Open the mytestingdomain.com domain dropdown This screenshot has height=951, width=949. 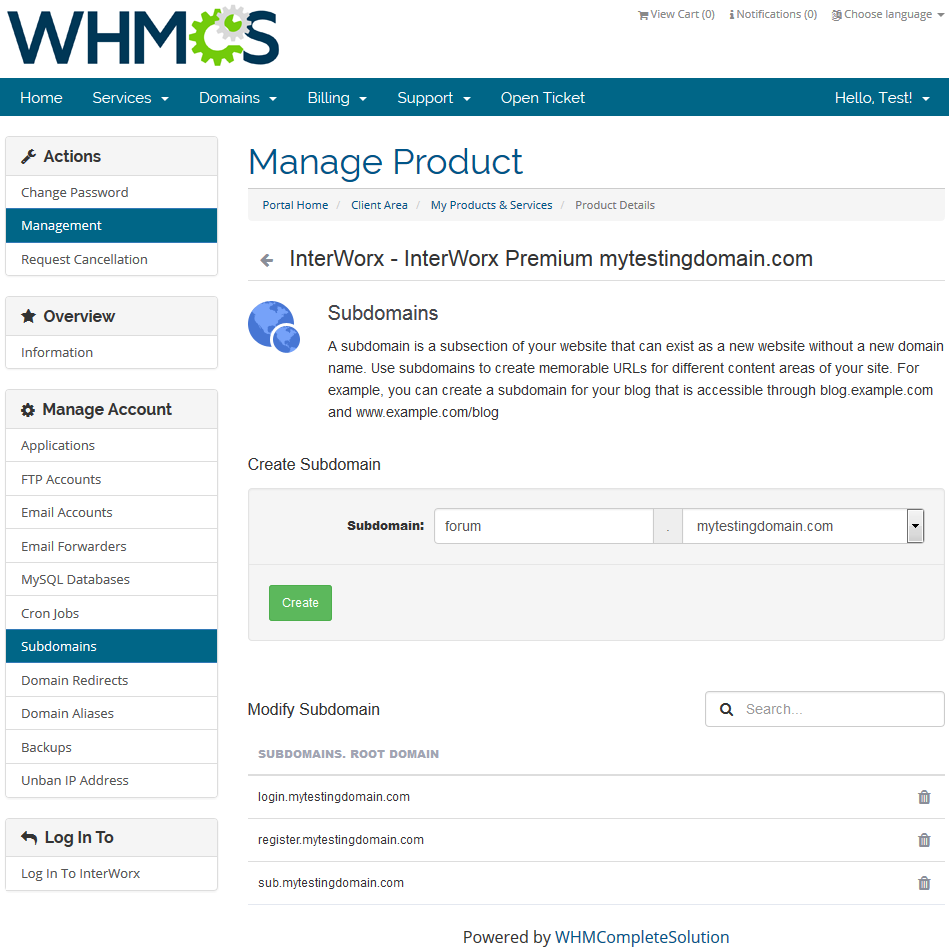(803, 526)
